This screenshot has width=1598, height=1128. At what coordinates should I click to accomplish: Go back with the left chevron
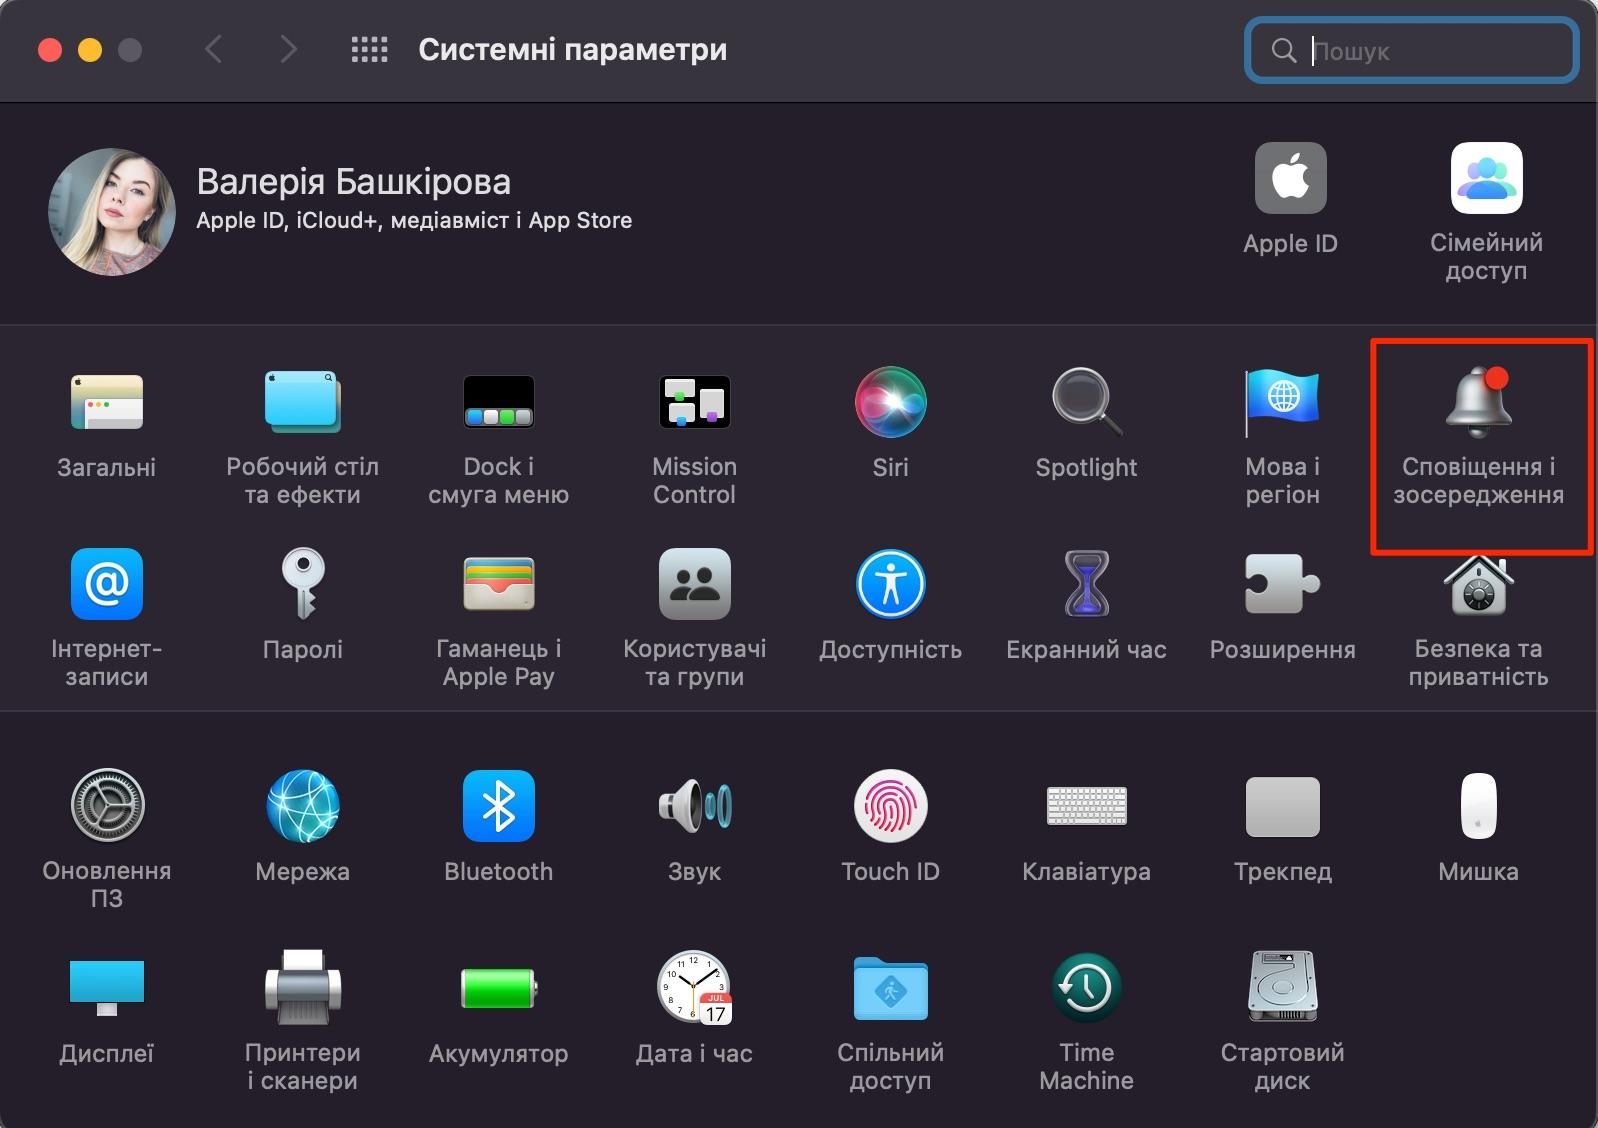213,49
